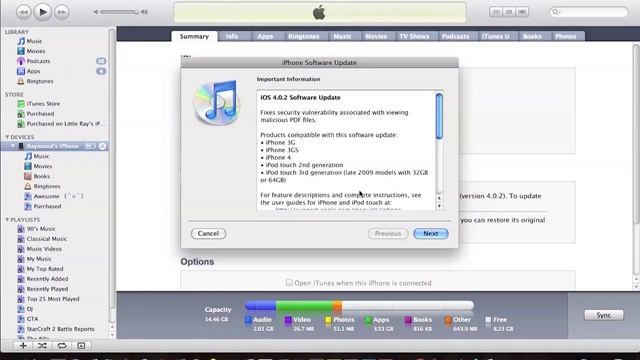
Task: Switch to list view button
Action: click(496, 12)
